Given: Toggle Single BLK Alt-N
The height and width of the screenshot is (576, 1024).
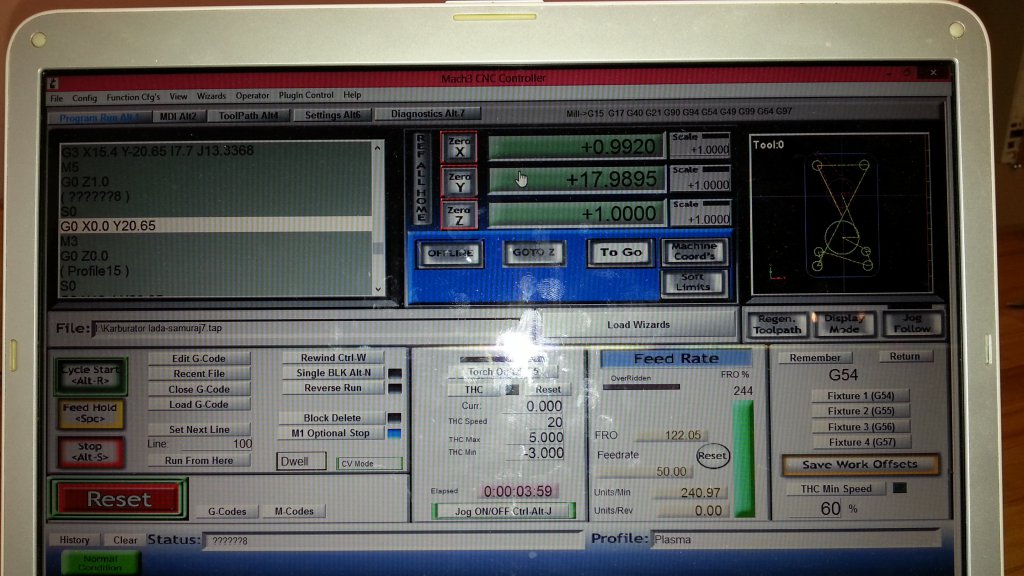Looking at the screenshot, I should [333, 373].
